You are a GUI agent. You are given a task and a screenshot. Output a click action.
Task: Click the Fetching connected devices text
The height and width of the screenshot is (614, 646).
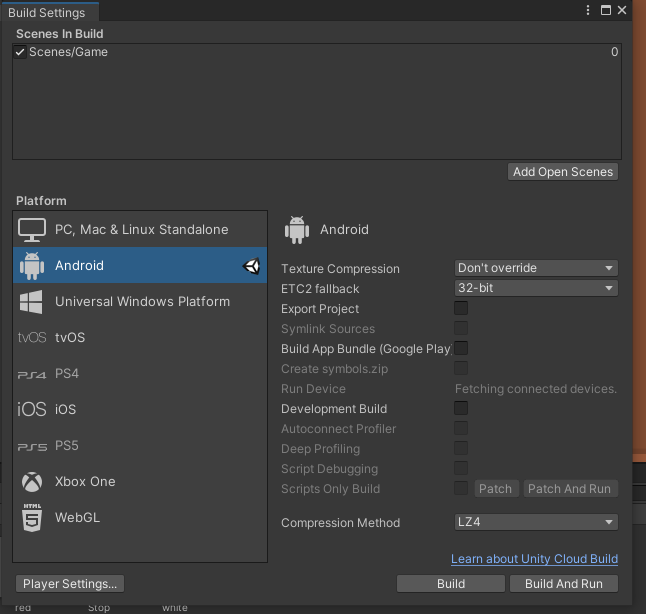coord(536,389)
